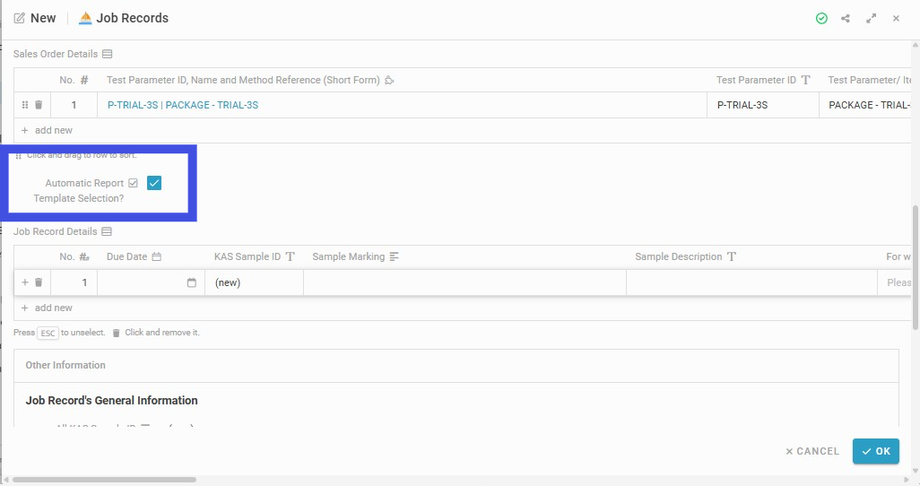Open the P-TRIAL-3S | PACKAGE - TRIAL-3S link

click(182, 105)
